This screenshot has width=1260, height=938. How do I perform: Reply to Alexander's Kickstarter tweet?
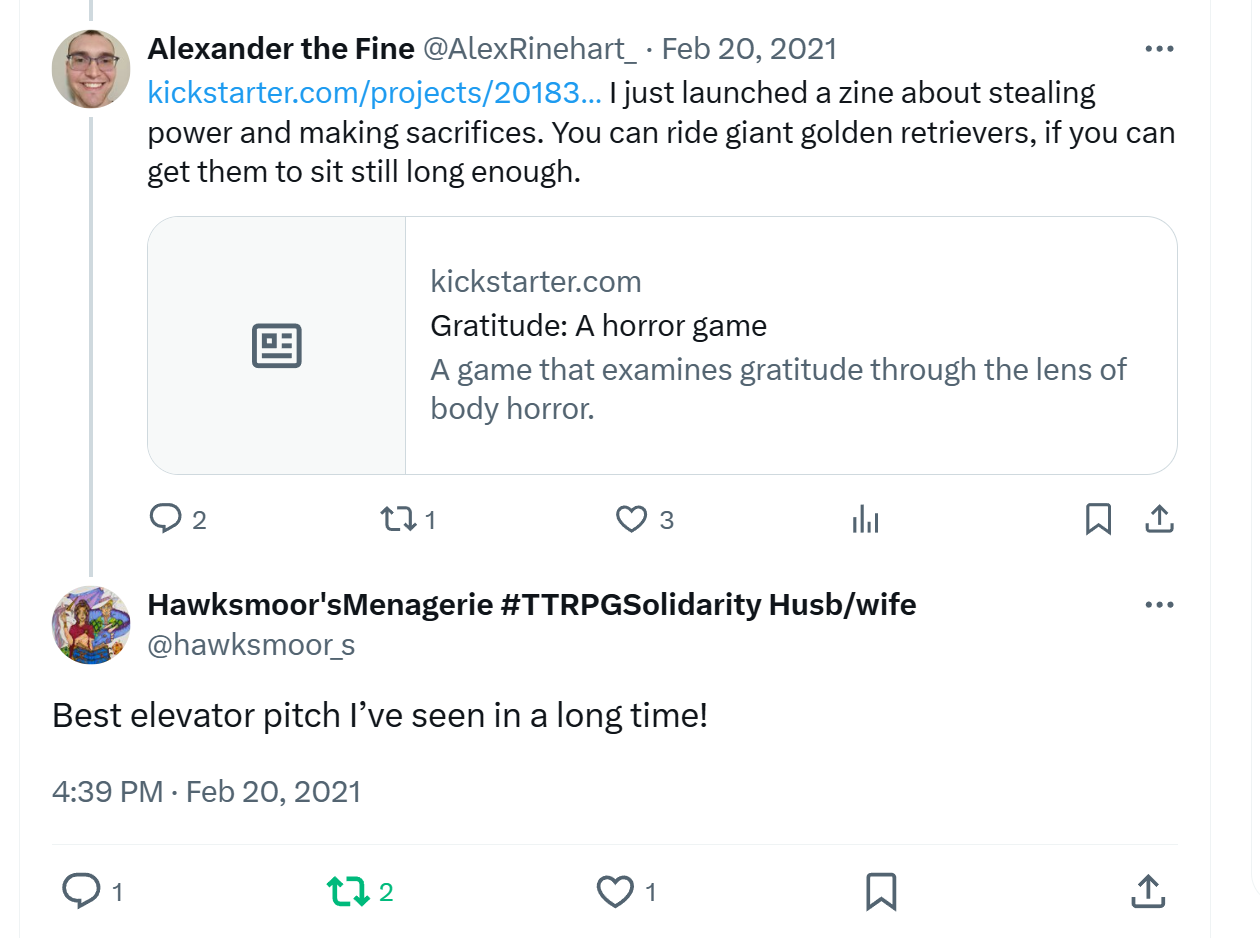(165, 519)
